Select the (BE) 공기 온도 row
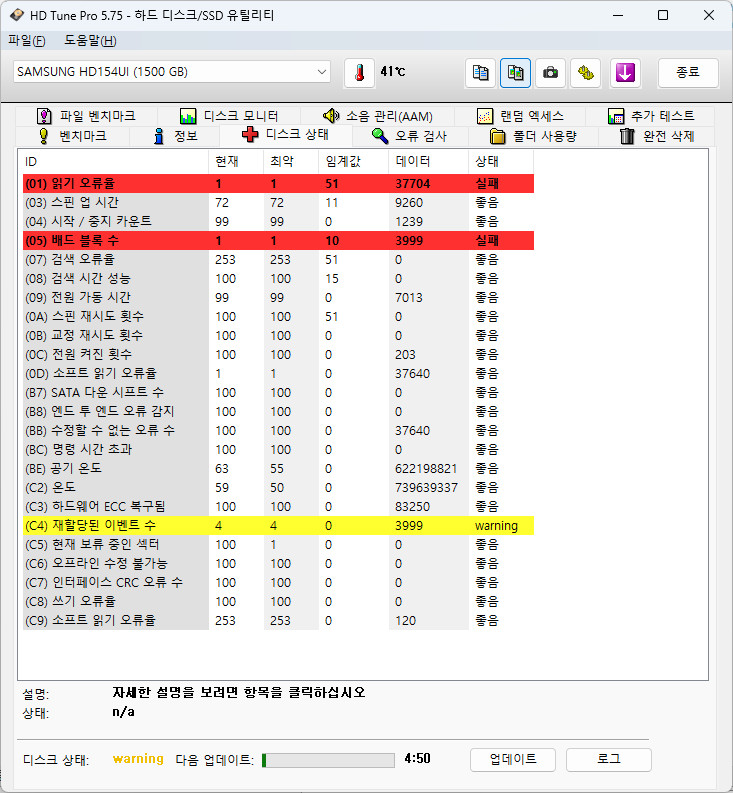This screenshot has width=733, height=793. click(x=278, y=469)
